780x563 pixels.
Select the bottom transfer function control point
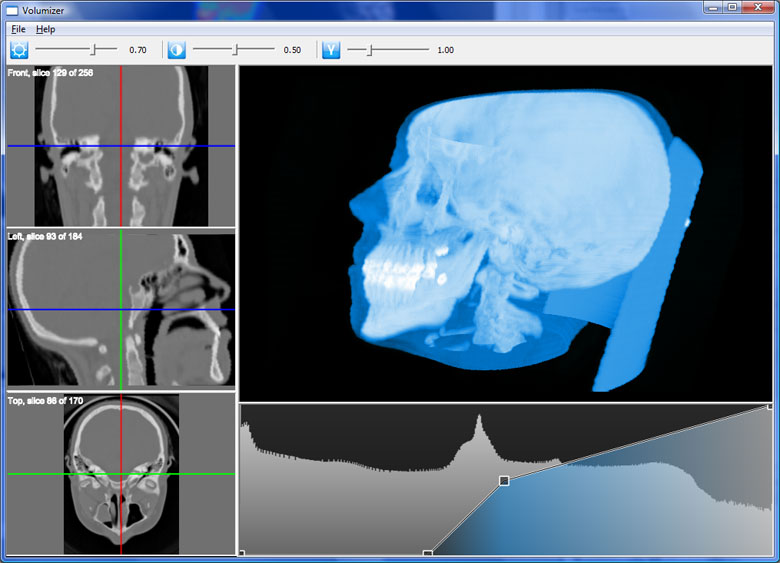[x=428, y=553]
